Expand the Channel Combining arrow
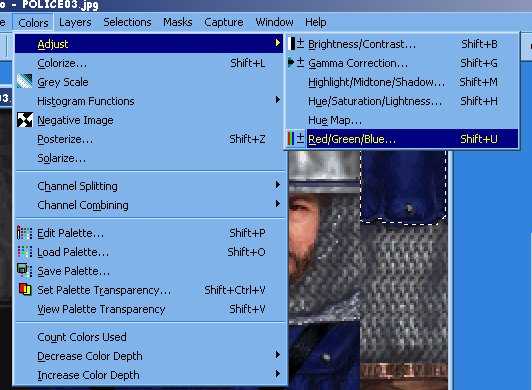 click(x=278, y=204)
